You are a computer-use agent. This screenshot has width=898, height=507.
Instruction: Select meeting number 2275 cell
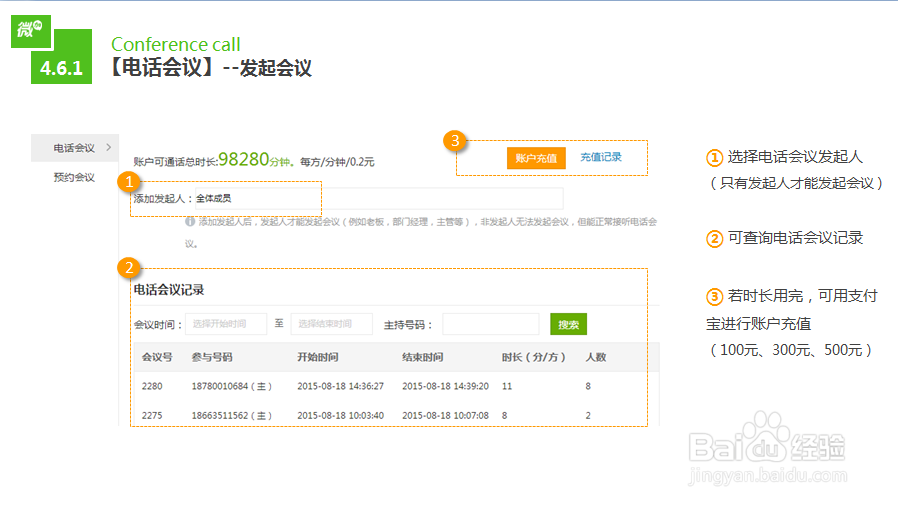(x=152, y=415)
